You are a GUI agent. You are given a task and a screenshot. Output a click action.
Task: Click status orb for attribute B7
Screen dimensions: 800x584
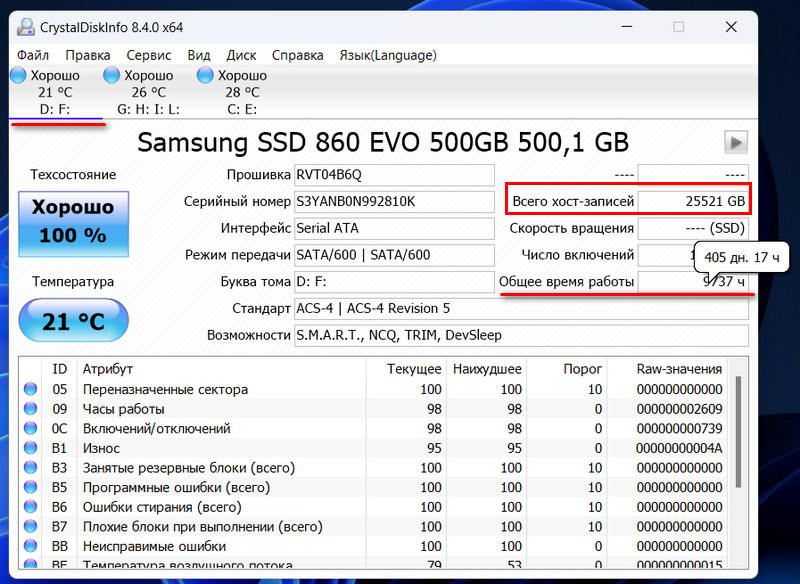[x=31, y=526]
